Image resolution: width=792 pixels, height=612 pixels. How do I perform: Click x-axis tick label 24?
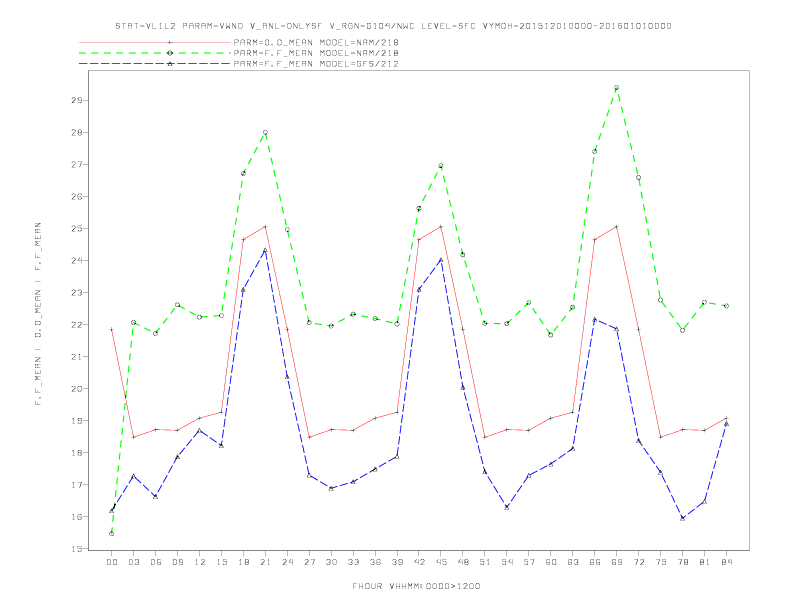[287, 562]
